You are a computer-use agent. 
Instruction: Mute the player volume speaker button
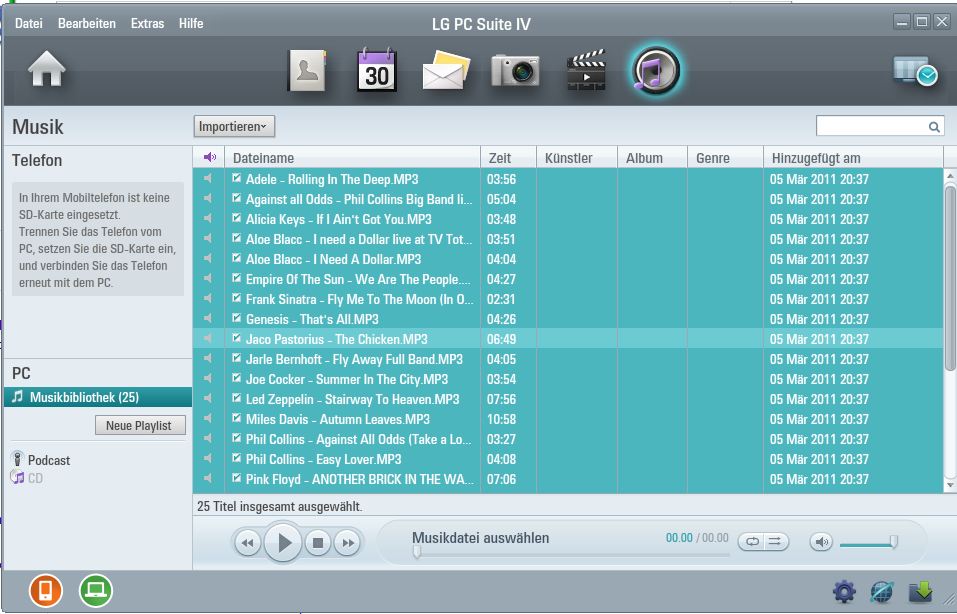point(822,541)
